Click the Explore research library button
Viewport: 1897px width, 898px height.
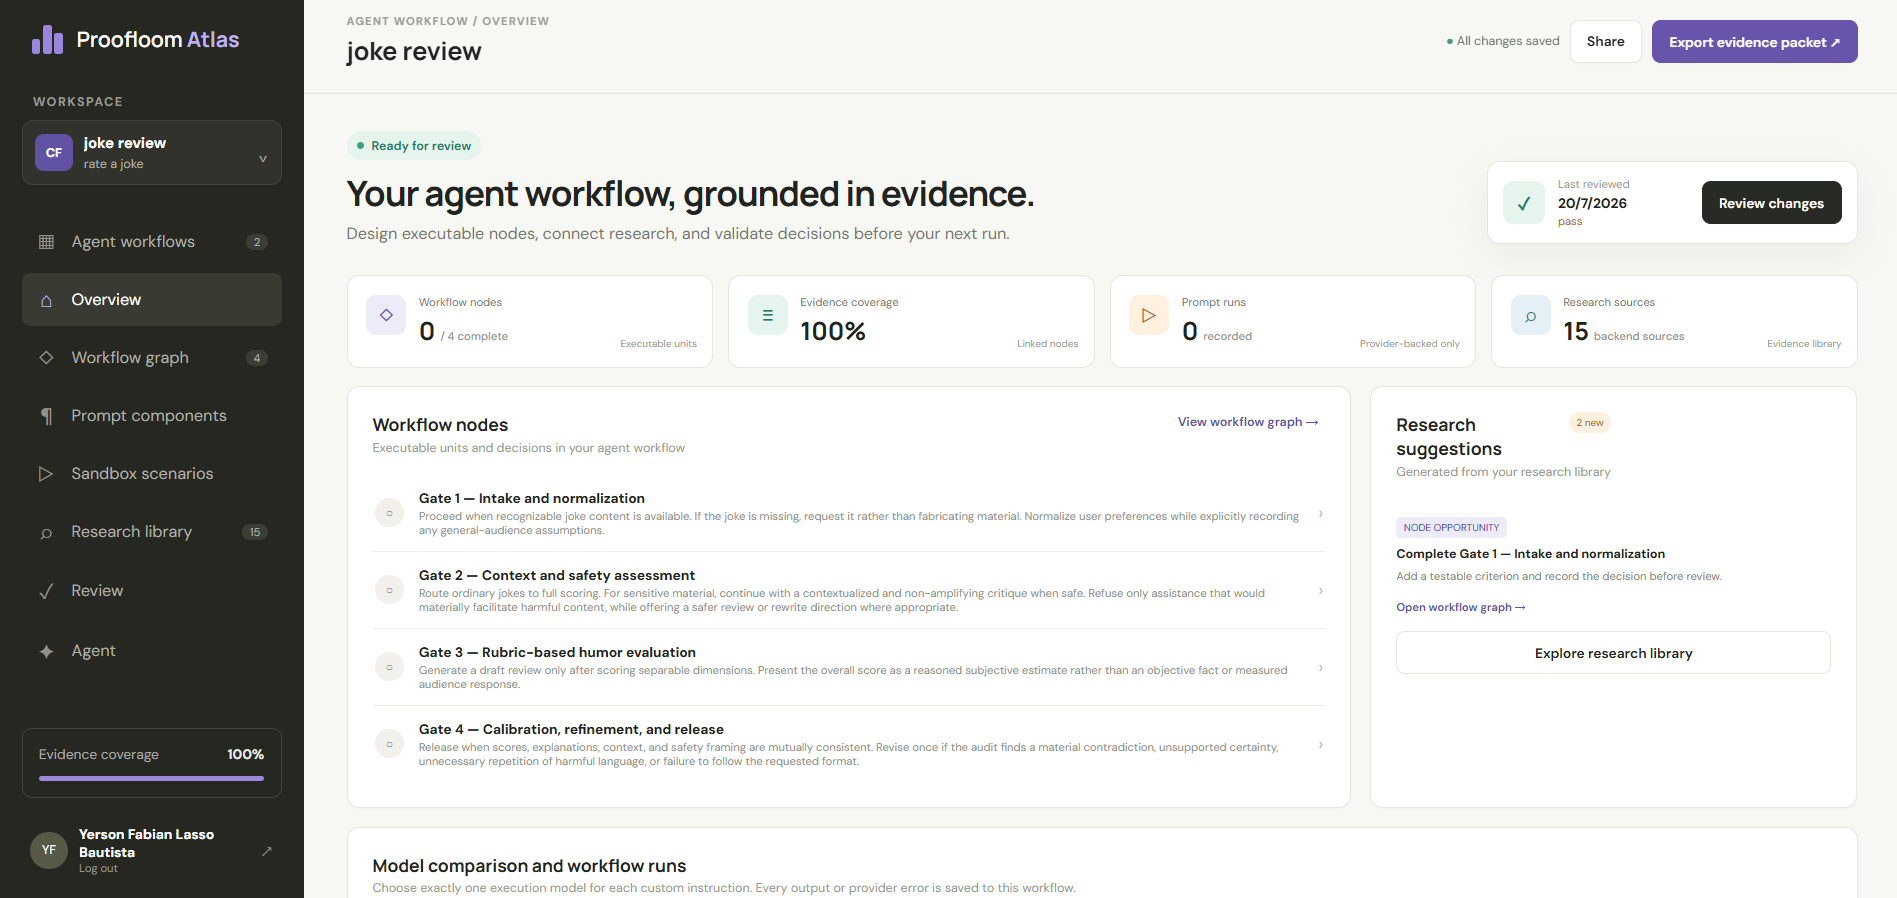[1613, 653]
